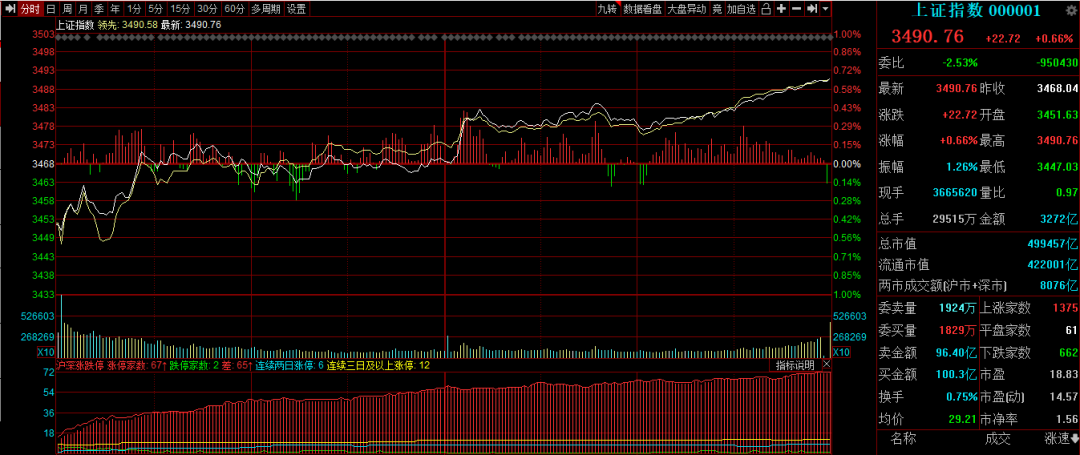Click the 九转 indicator button
The height and width of the screenshot is (455, 1080).
pyautogui.click(x=608, y=9)
